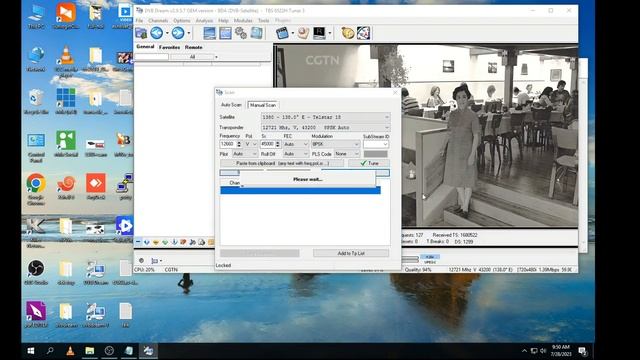Switch to the Favorites tab
The height and width of the screenshot is (360, 640).
click(x=169, y=47)
